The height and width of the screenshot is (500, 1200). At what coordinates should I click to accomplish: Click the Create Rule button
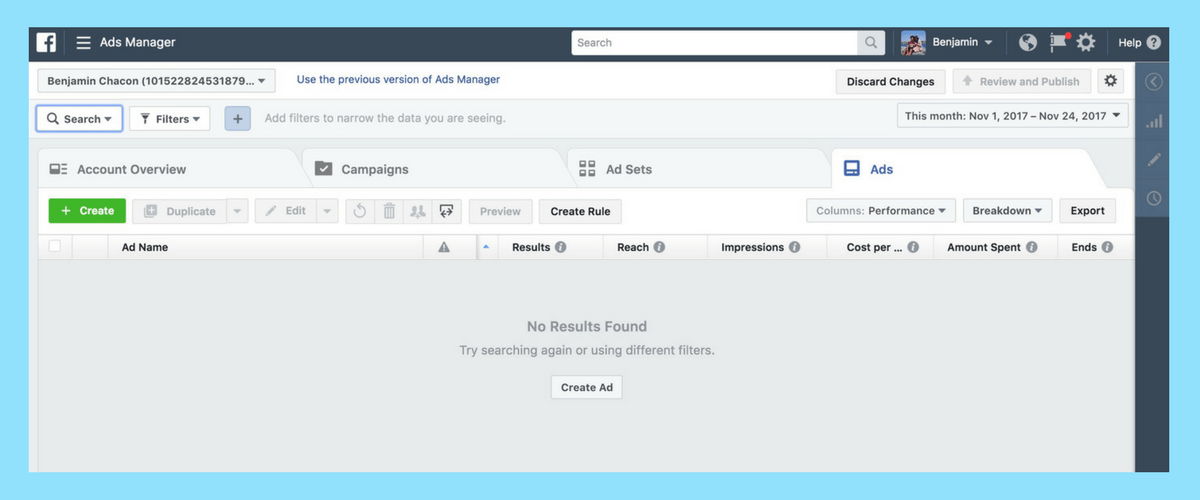click(x=580, y=211)
